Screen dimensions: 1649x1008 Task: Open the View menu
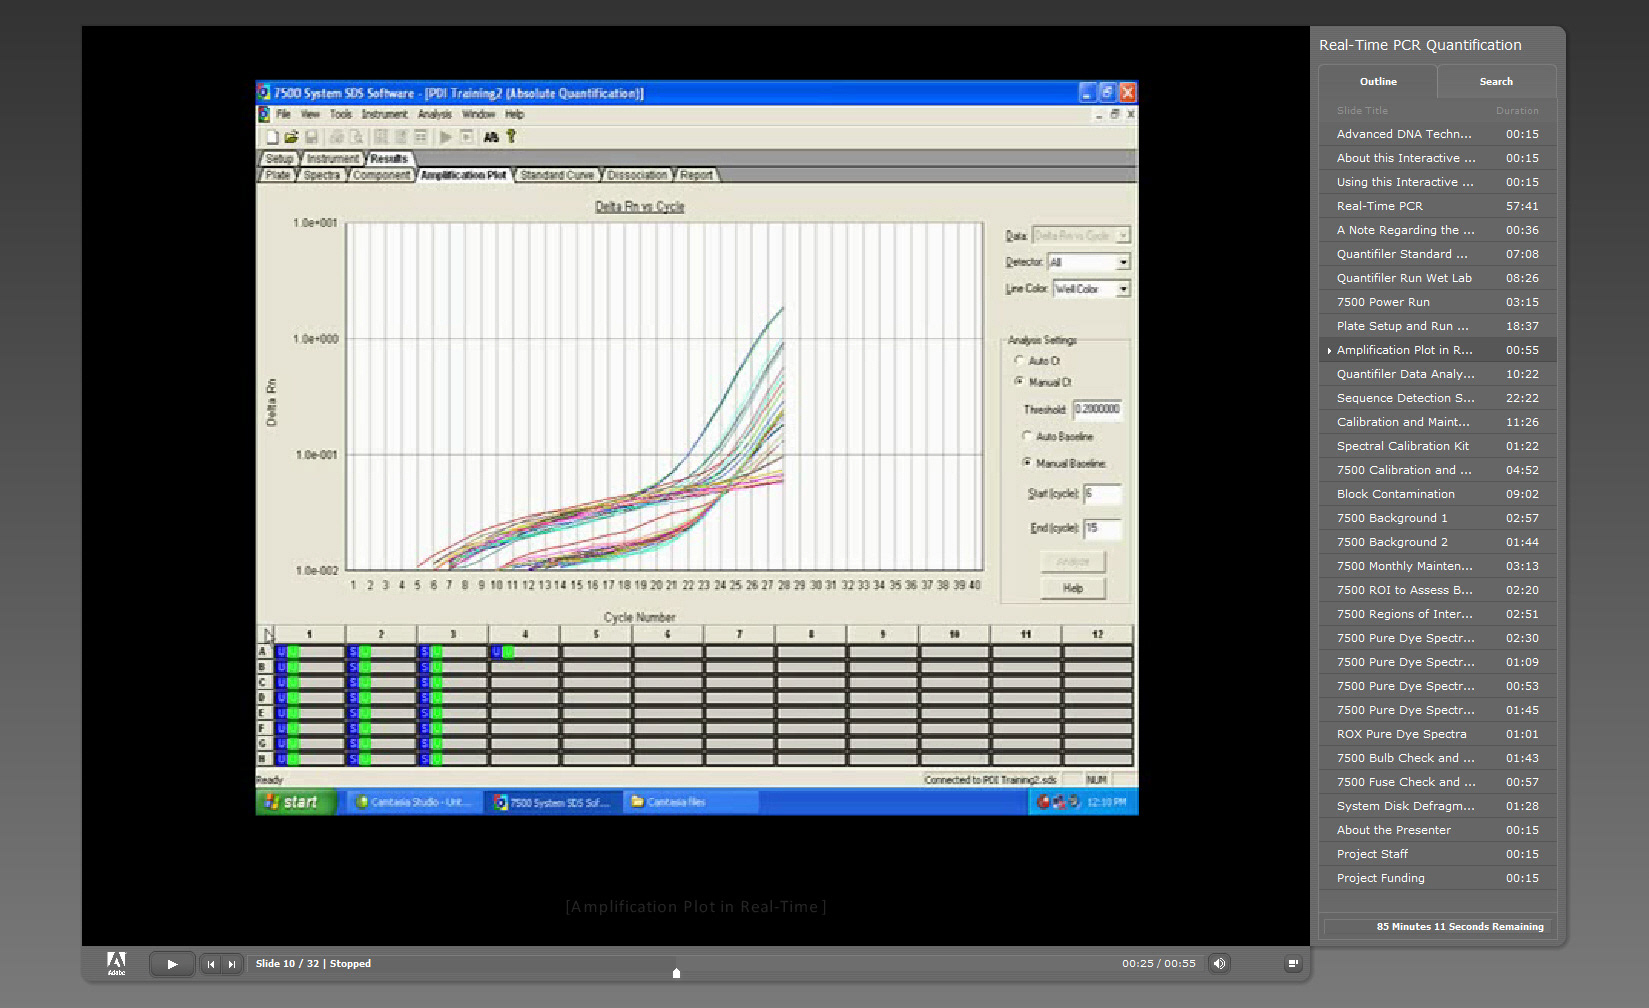[310, 114]
